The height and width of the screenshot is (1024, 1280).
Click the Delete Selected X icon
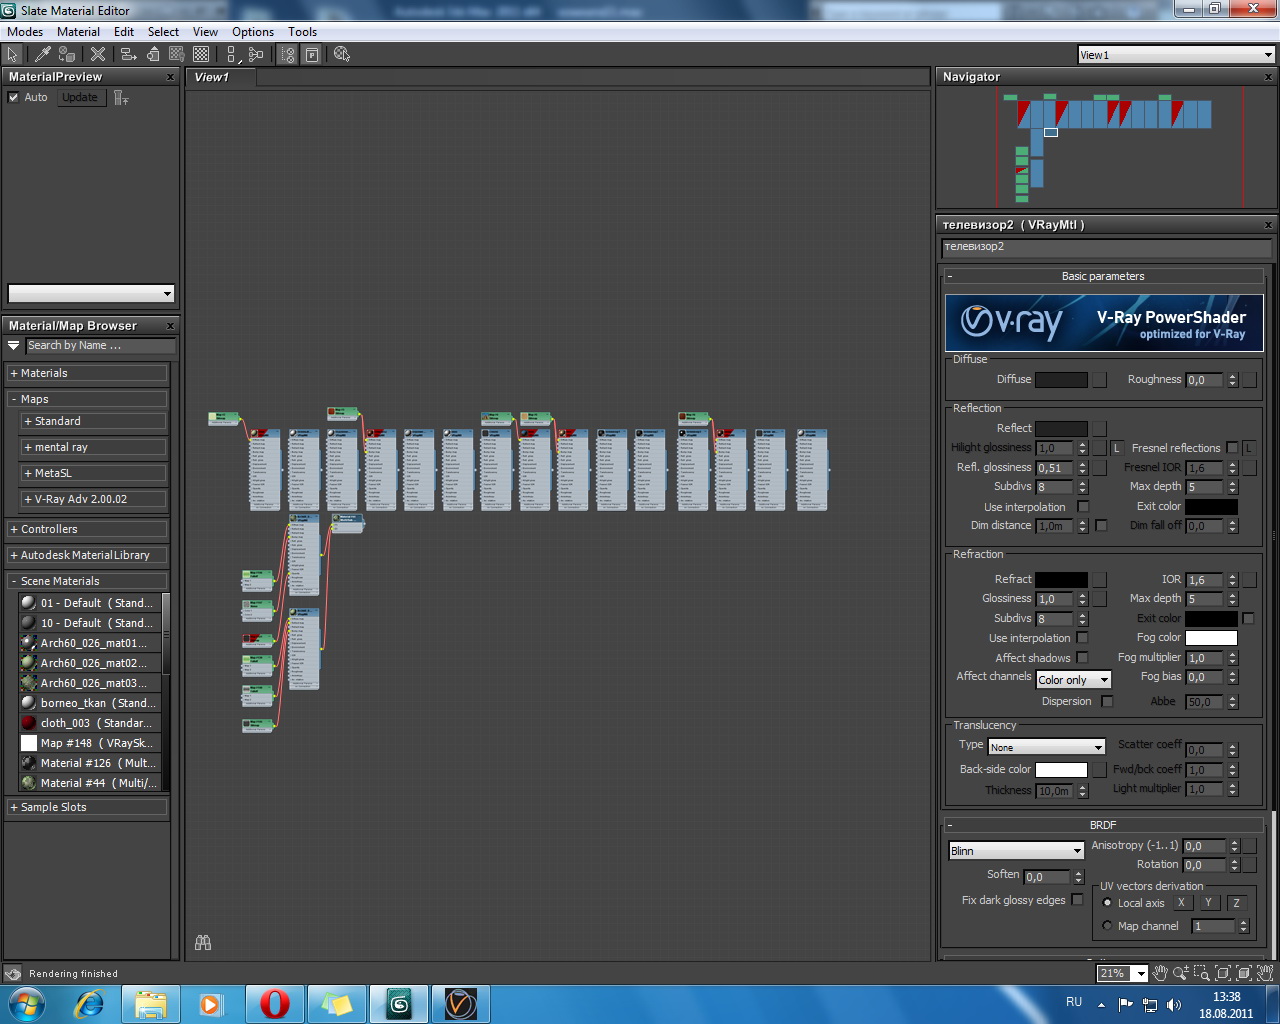[98, 54]
